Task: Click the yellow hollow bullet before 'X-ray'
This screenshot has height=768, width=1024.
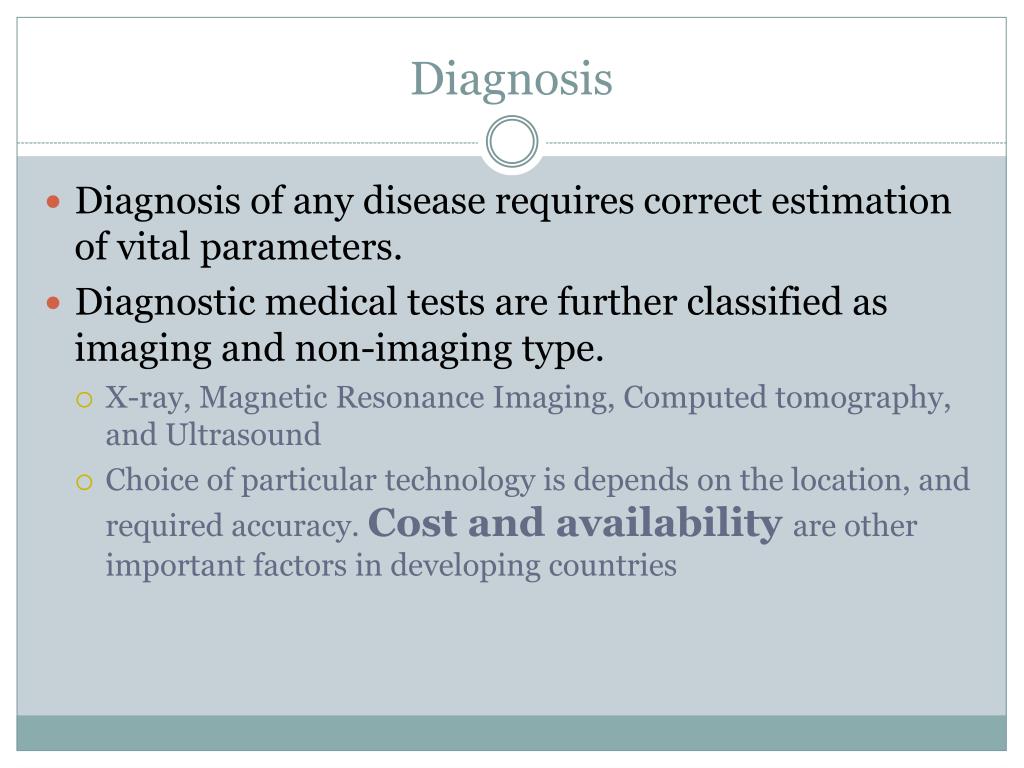Action: [84, 400]
